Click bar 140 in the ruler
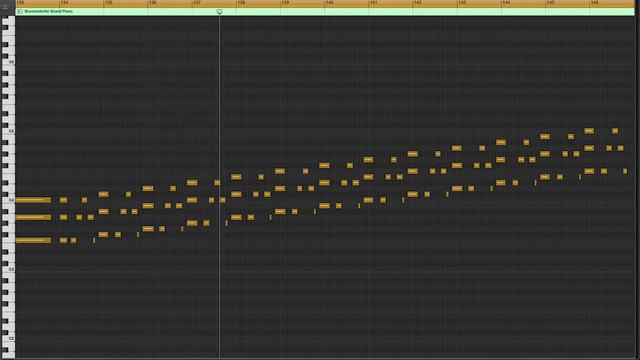Image resolution: width=640 pixels, height=360 pixels. click(x=329, y=2)
